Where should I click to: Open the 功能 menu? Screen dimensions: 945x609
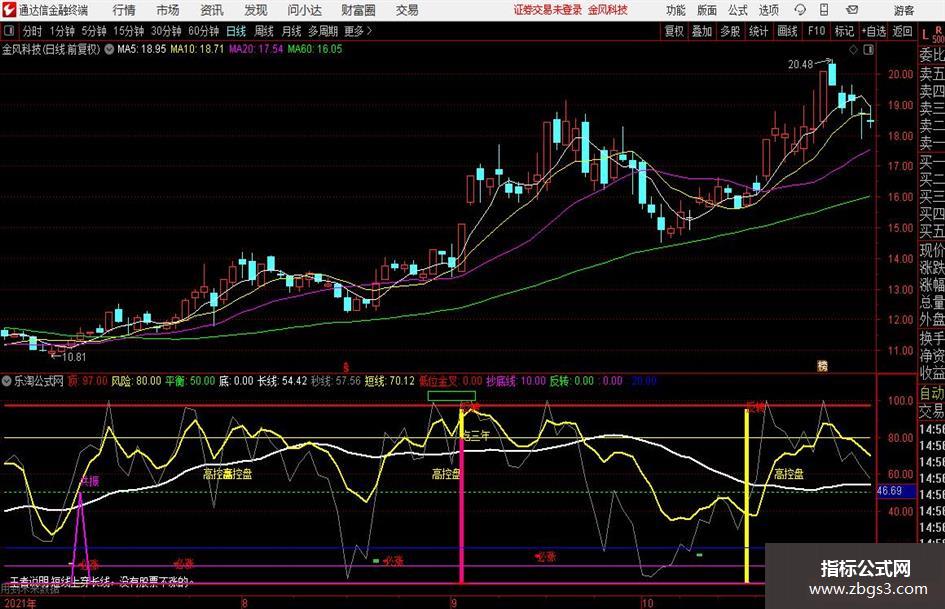(676, 10)
